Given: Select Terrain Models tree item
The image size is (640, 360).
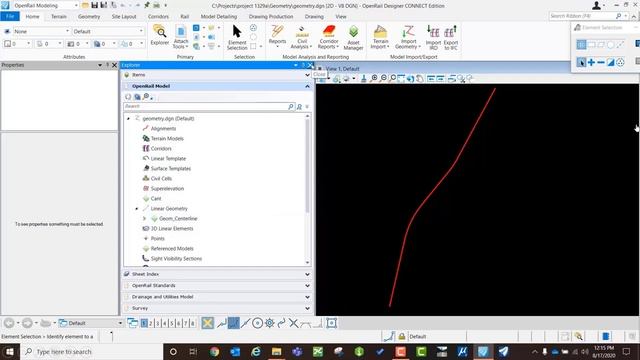Looking at the screenshot, I should point(167,138).
